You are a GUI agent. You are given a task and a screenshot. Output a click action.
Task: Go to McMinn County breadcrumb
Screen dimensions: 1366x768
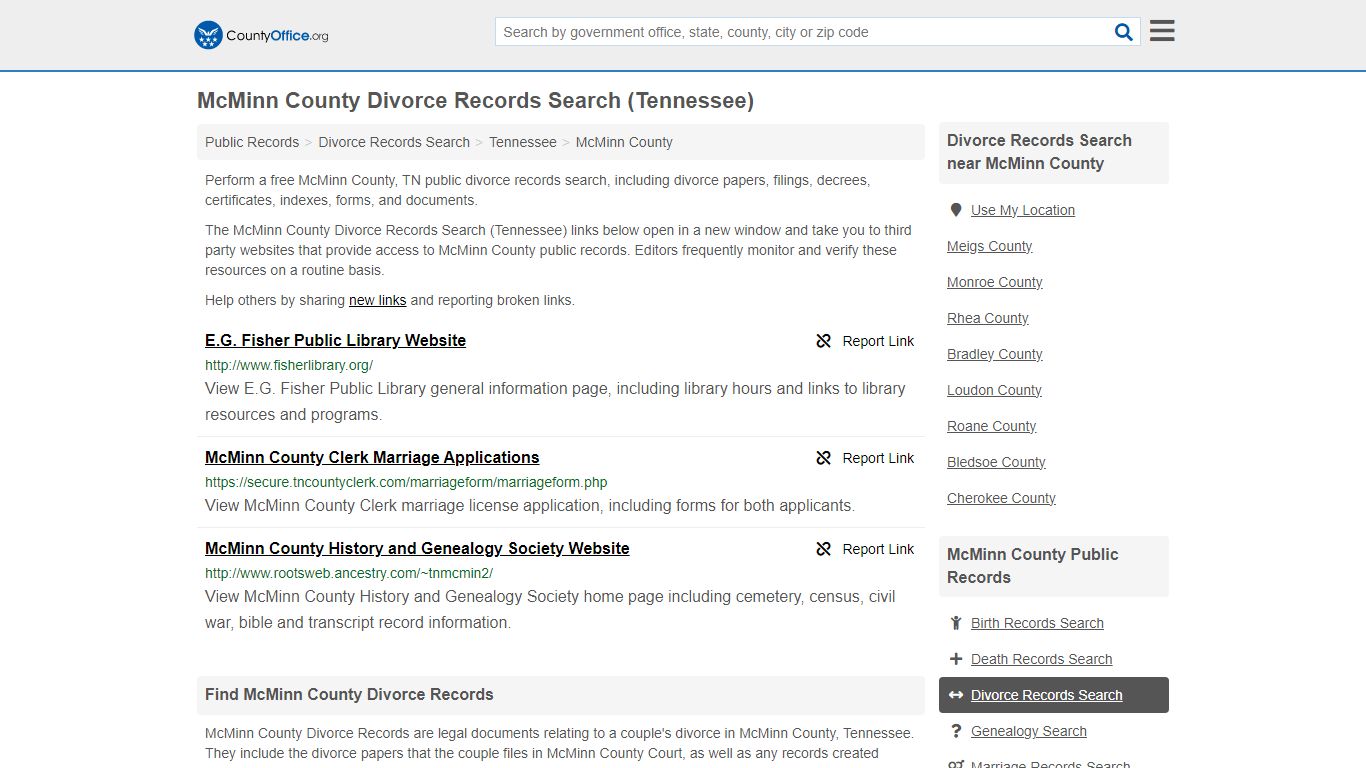pyautogui.click(x=624, y=142)
